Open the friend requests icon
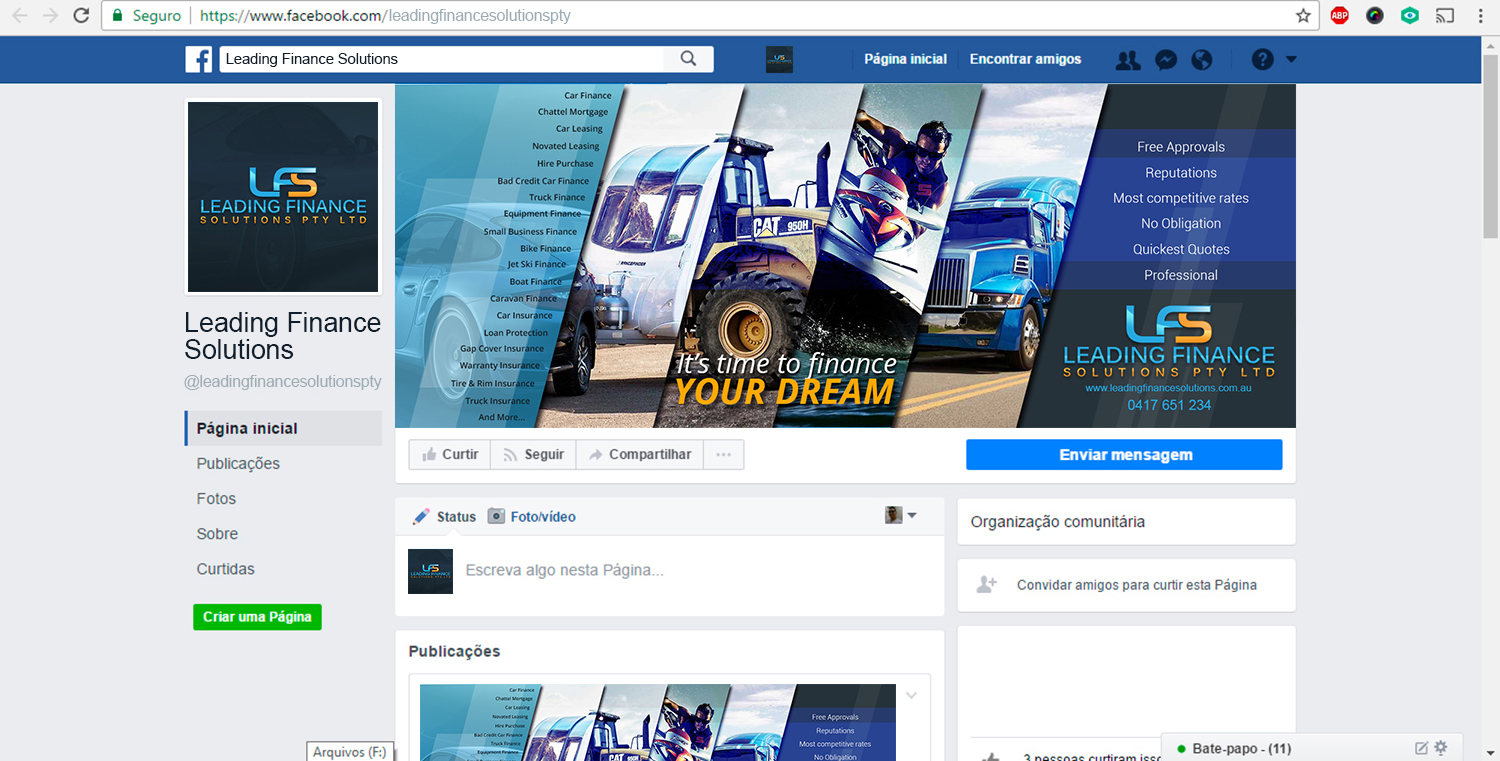This screenshot has height=761, width=1500. (1128, 59)
